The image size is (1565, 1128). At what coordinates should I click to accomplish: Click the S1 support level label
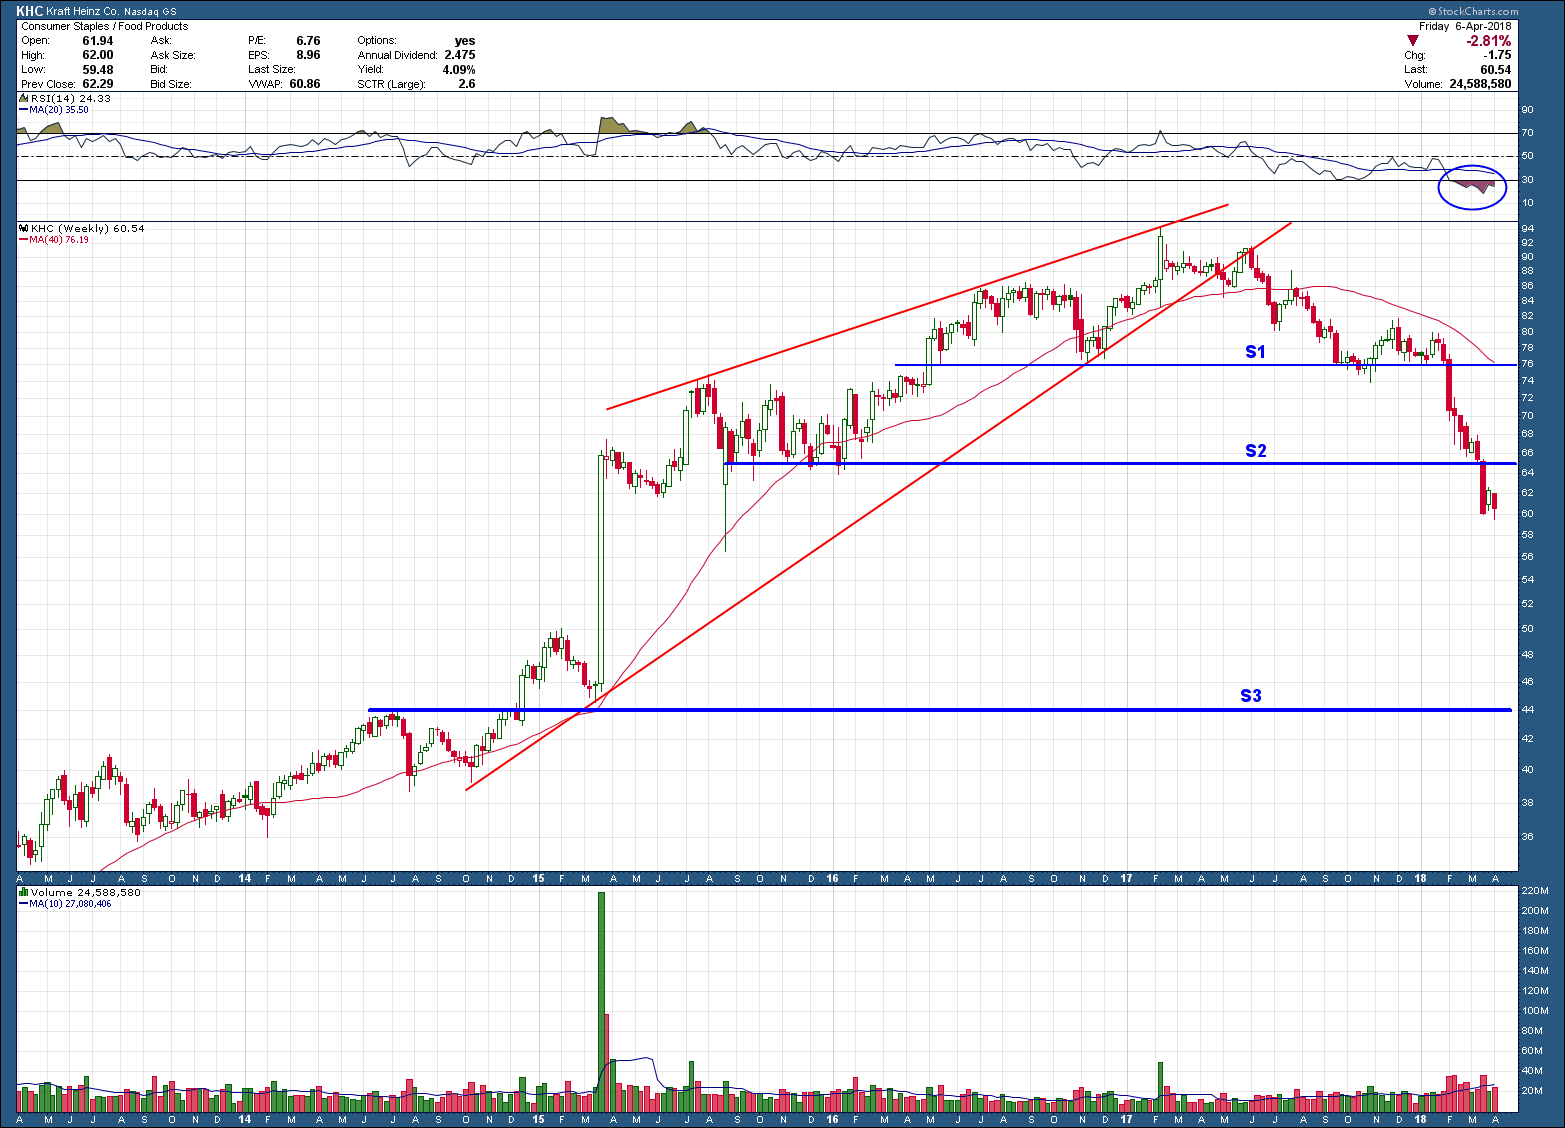tap(1255, 351)
